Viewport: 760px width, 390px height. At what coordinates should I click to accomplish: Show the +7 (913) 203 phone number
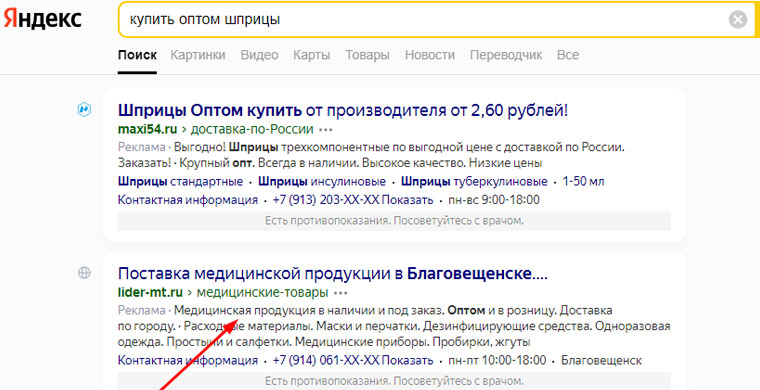(x=353, y=200)
